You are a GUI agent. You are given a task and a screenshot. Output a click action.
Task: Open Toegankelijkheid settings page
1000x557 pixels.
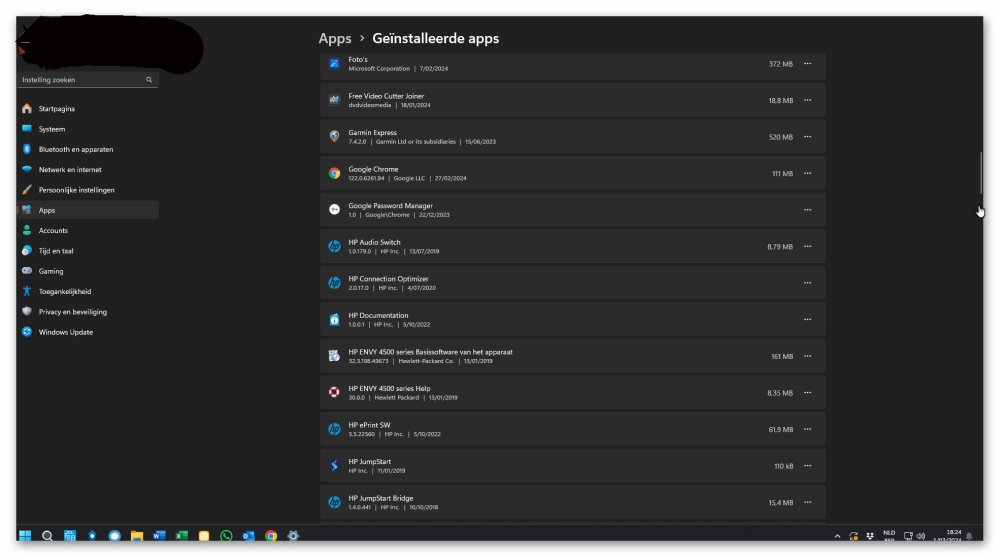(x=65, y=291)
